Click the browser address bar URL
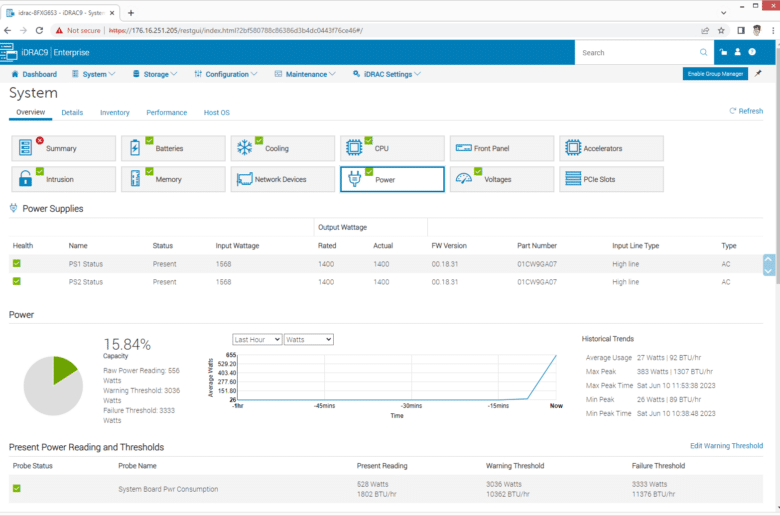 [x=236, y=30]
